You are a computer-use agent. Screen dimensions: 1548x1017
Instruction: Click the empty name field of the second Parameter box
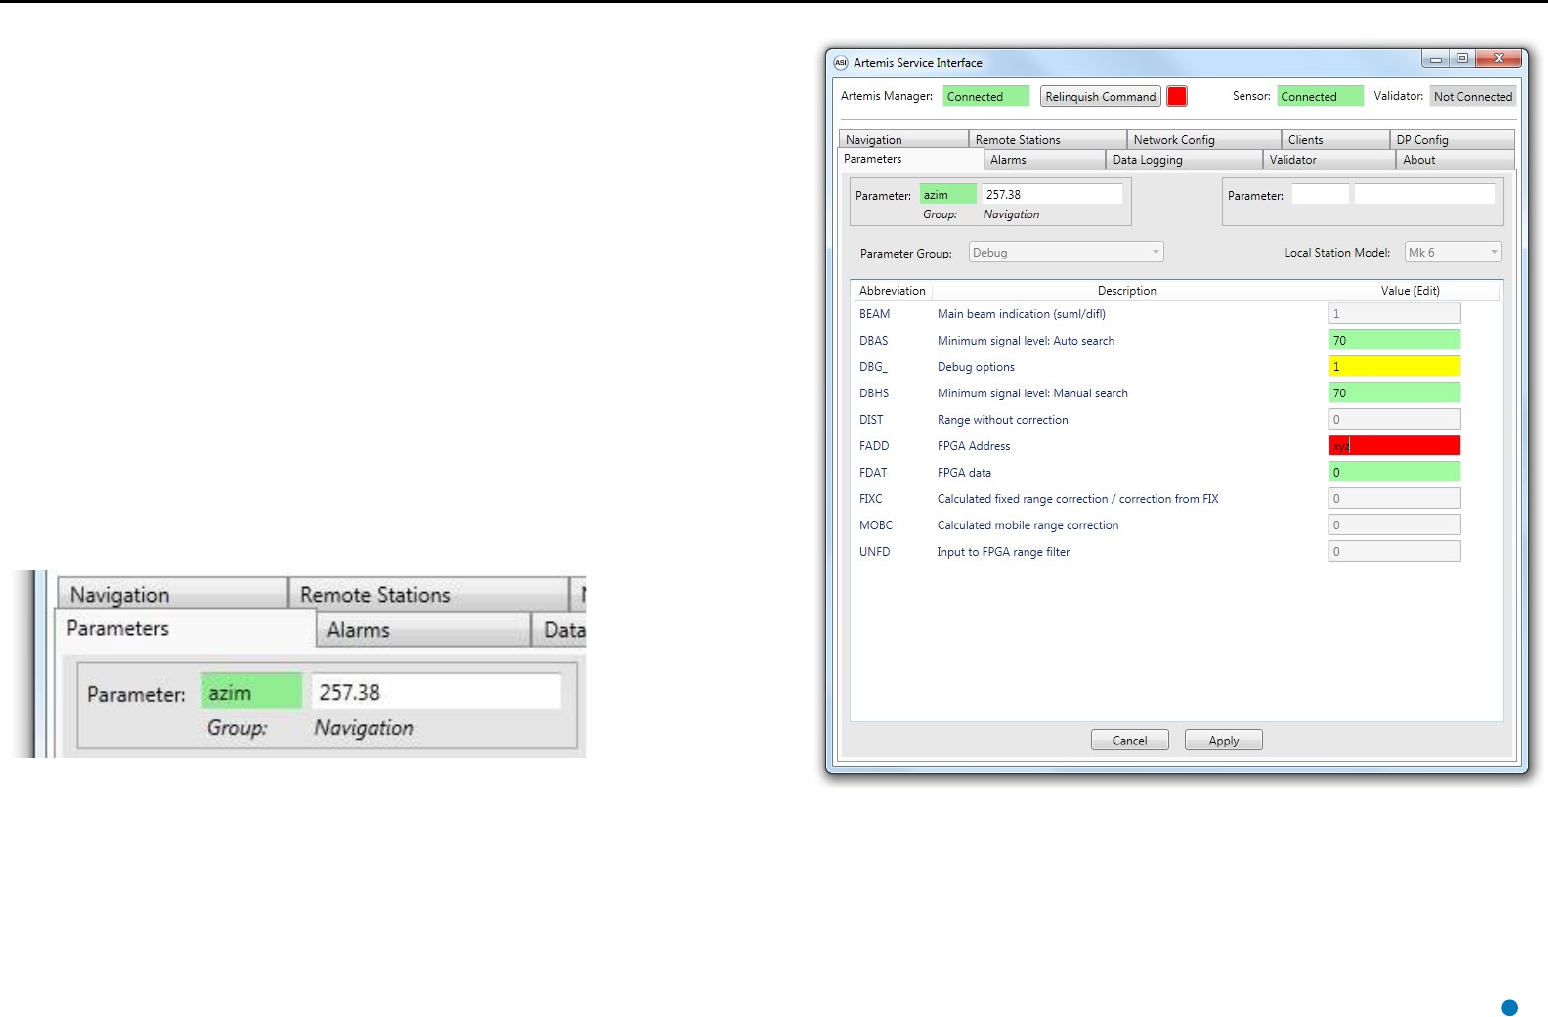[x=1320, y=194]
